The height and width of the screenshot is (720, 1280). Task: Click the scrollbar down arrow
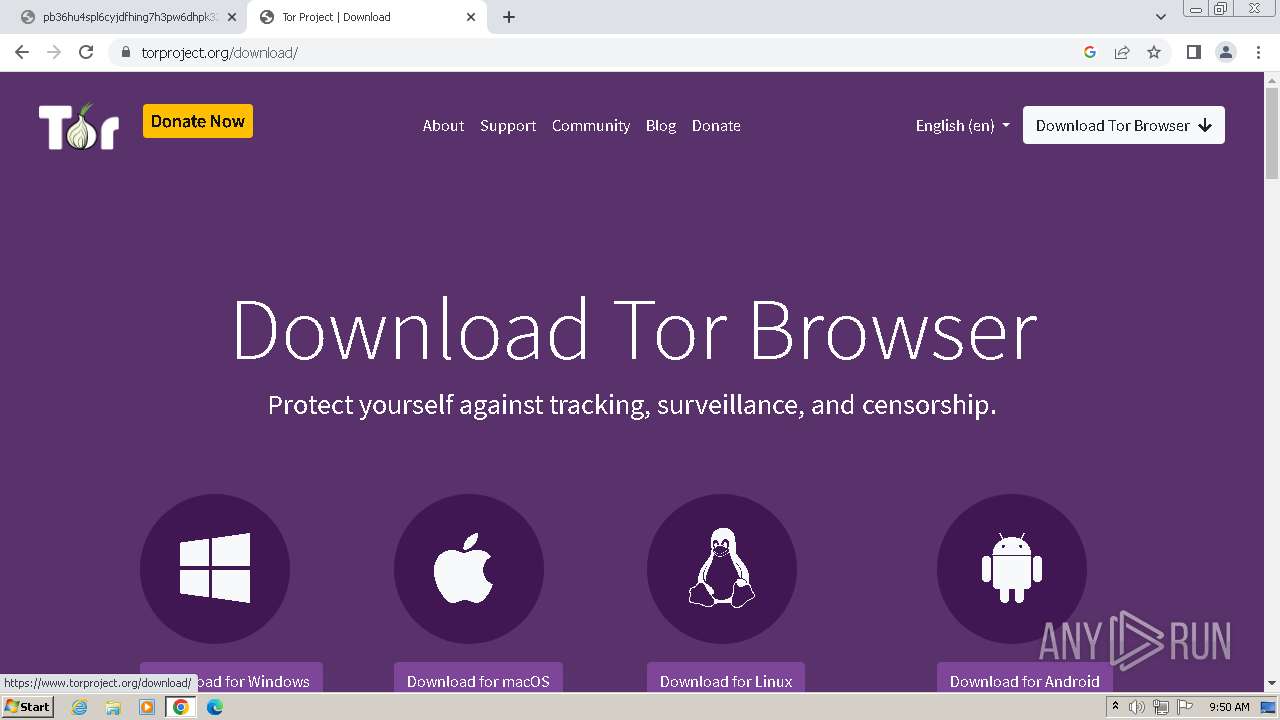tap(1271, 684)
